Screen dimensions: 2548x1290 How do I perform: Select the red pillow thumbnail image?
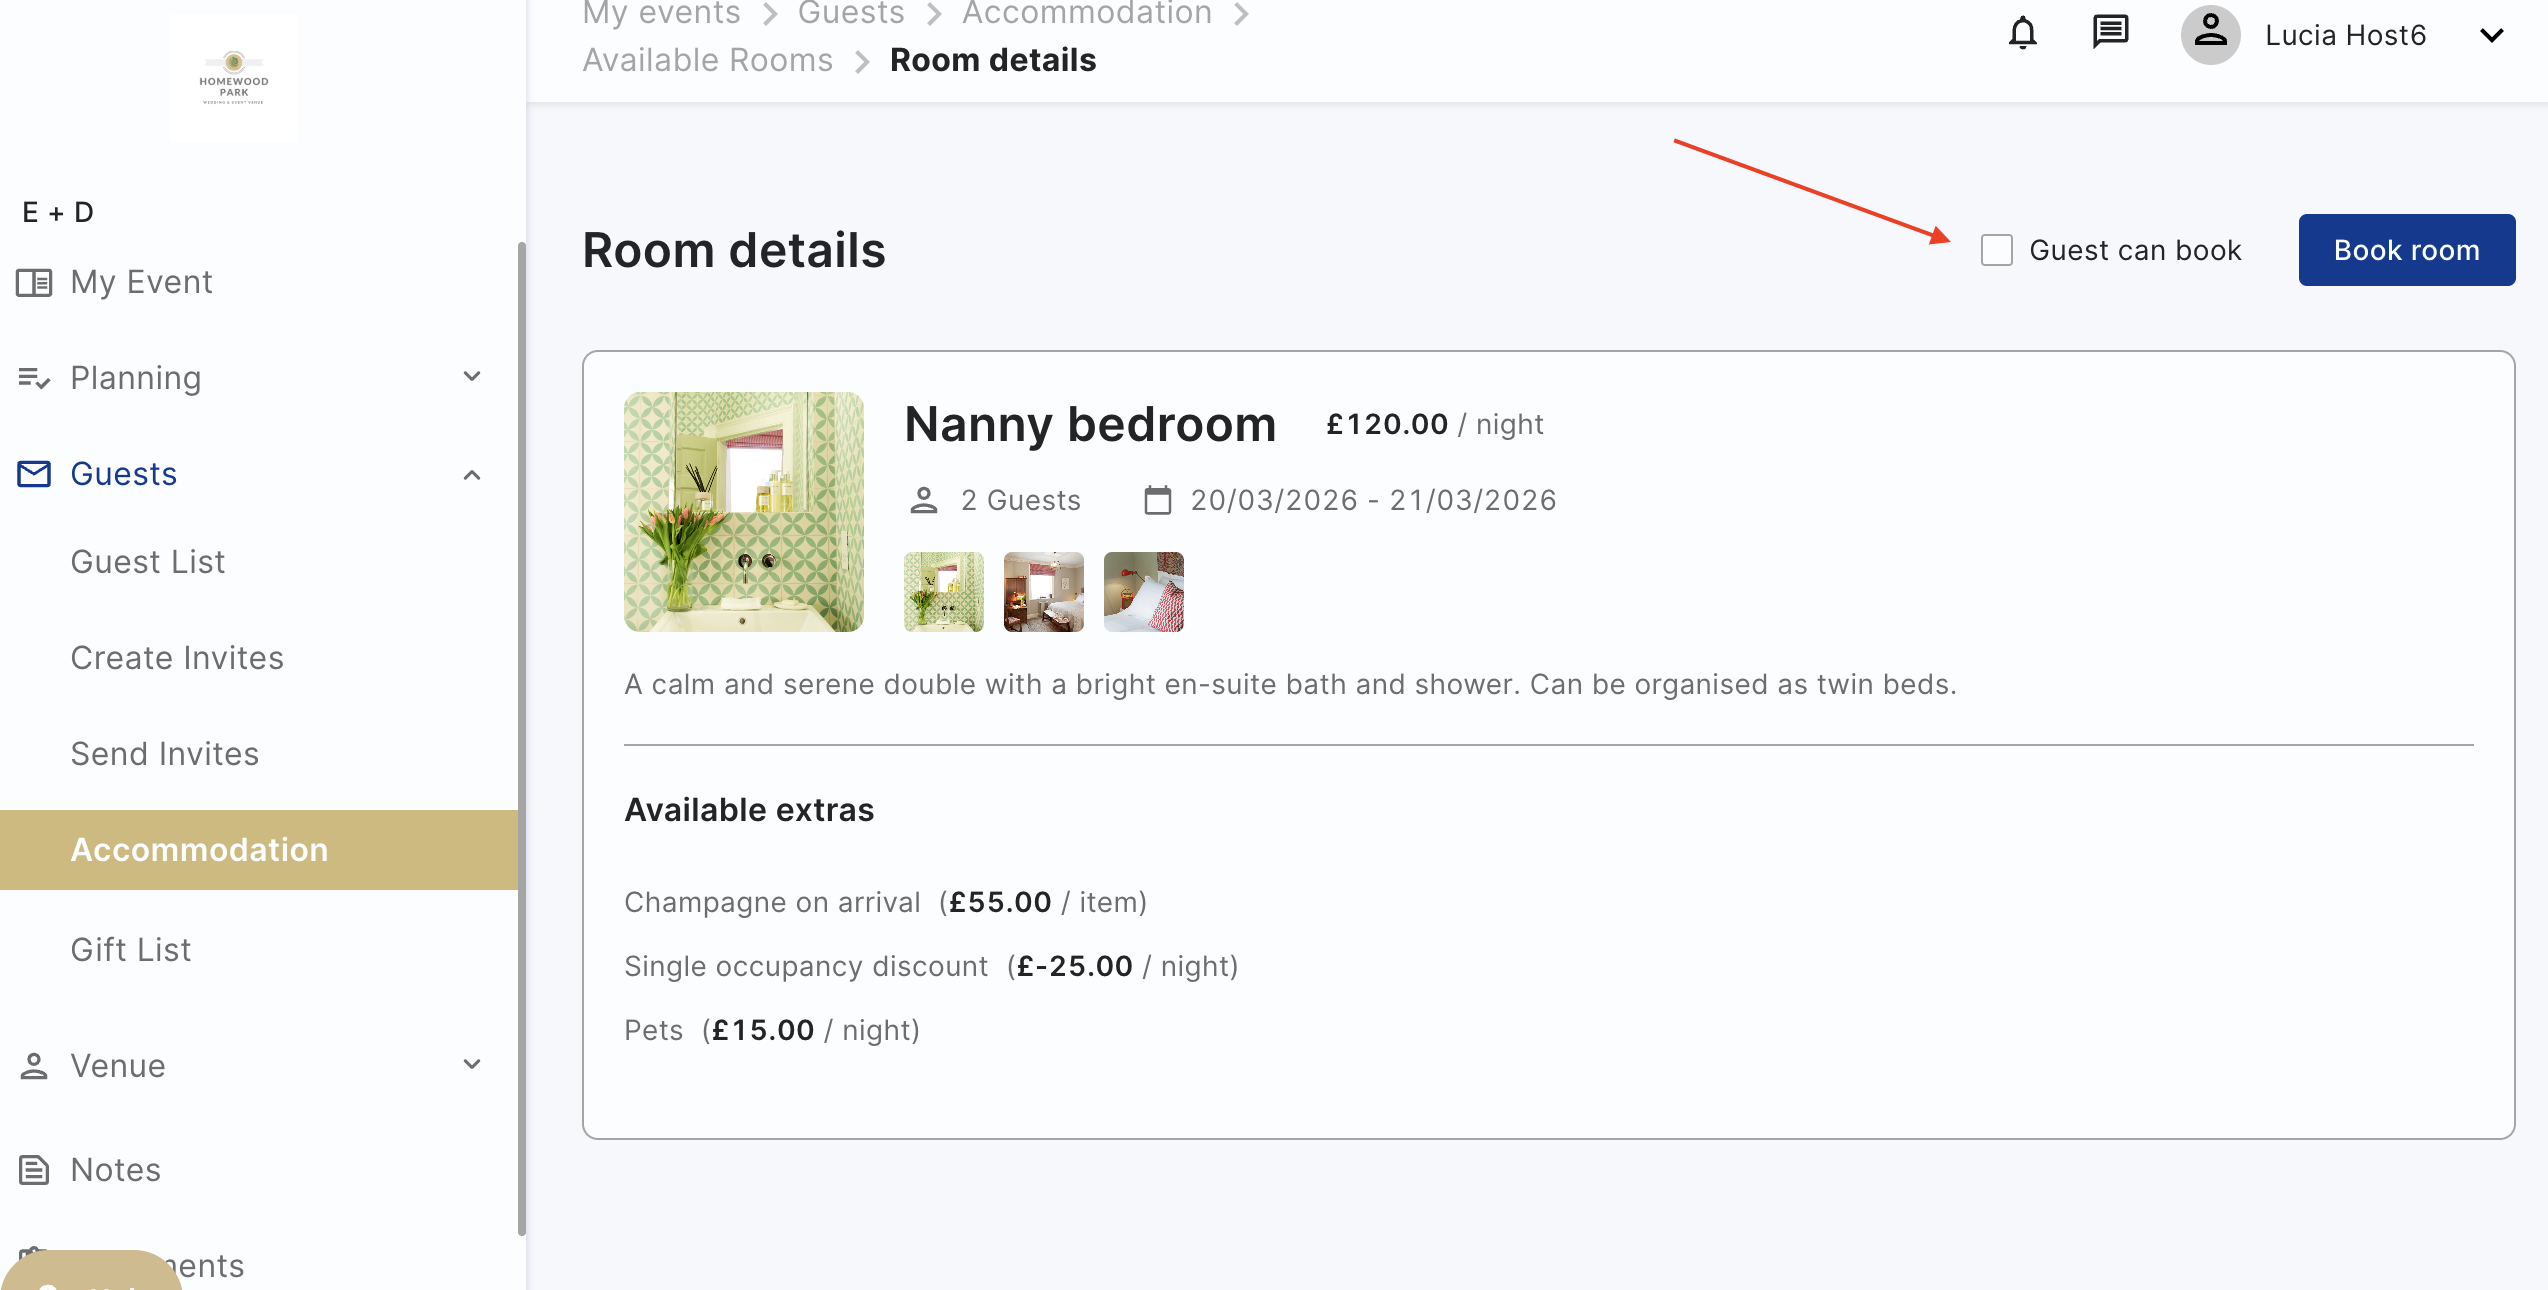coord(1143,592)
